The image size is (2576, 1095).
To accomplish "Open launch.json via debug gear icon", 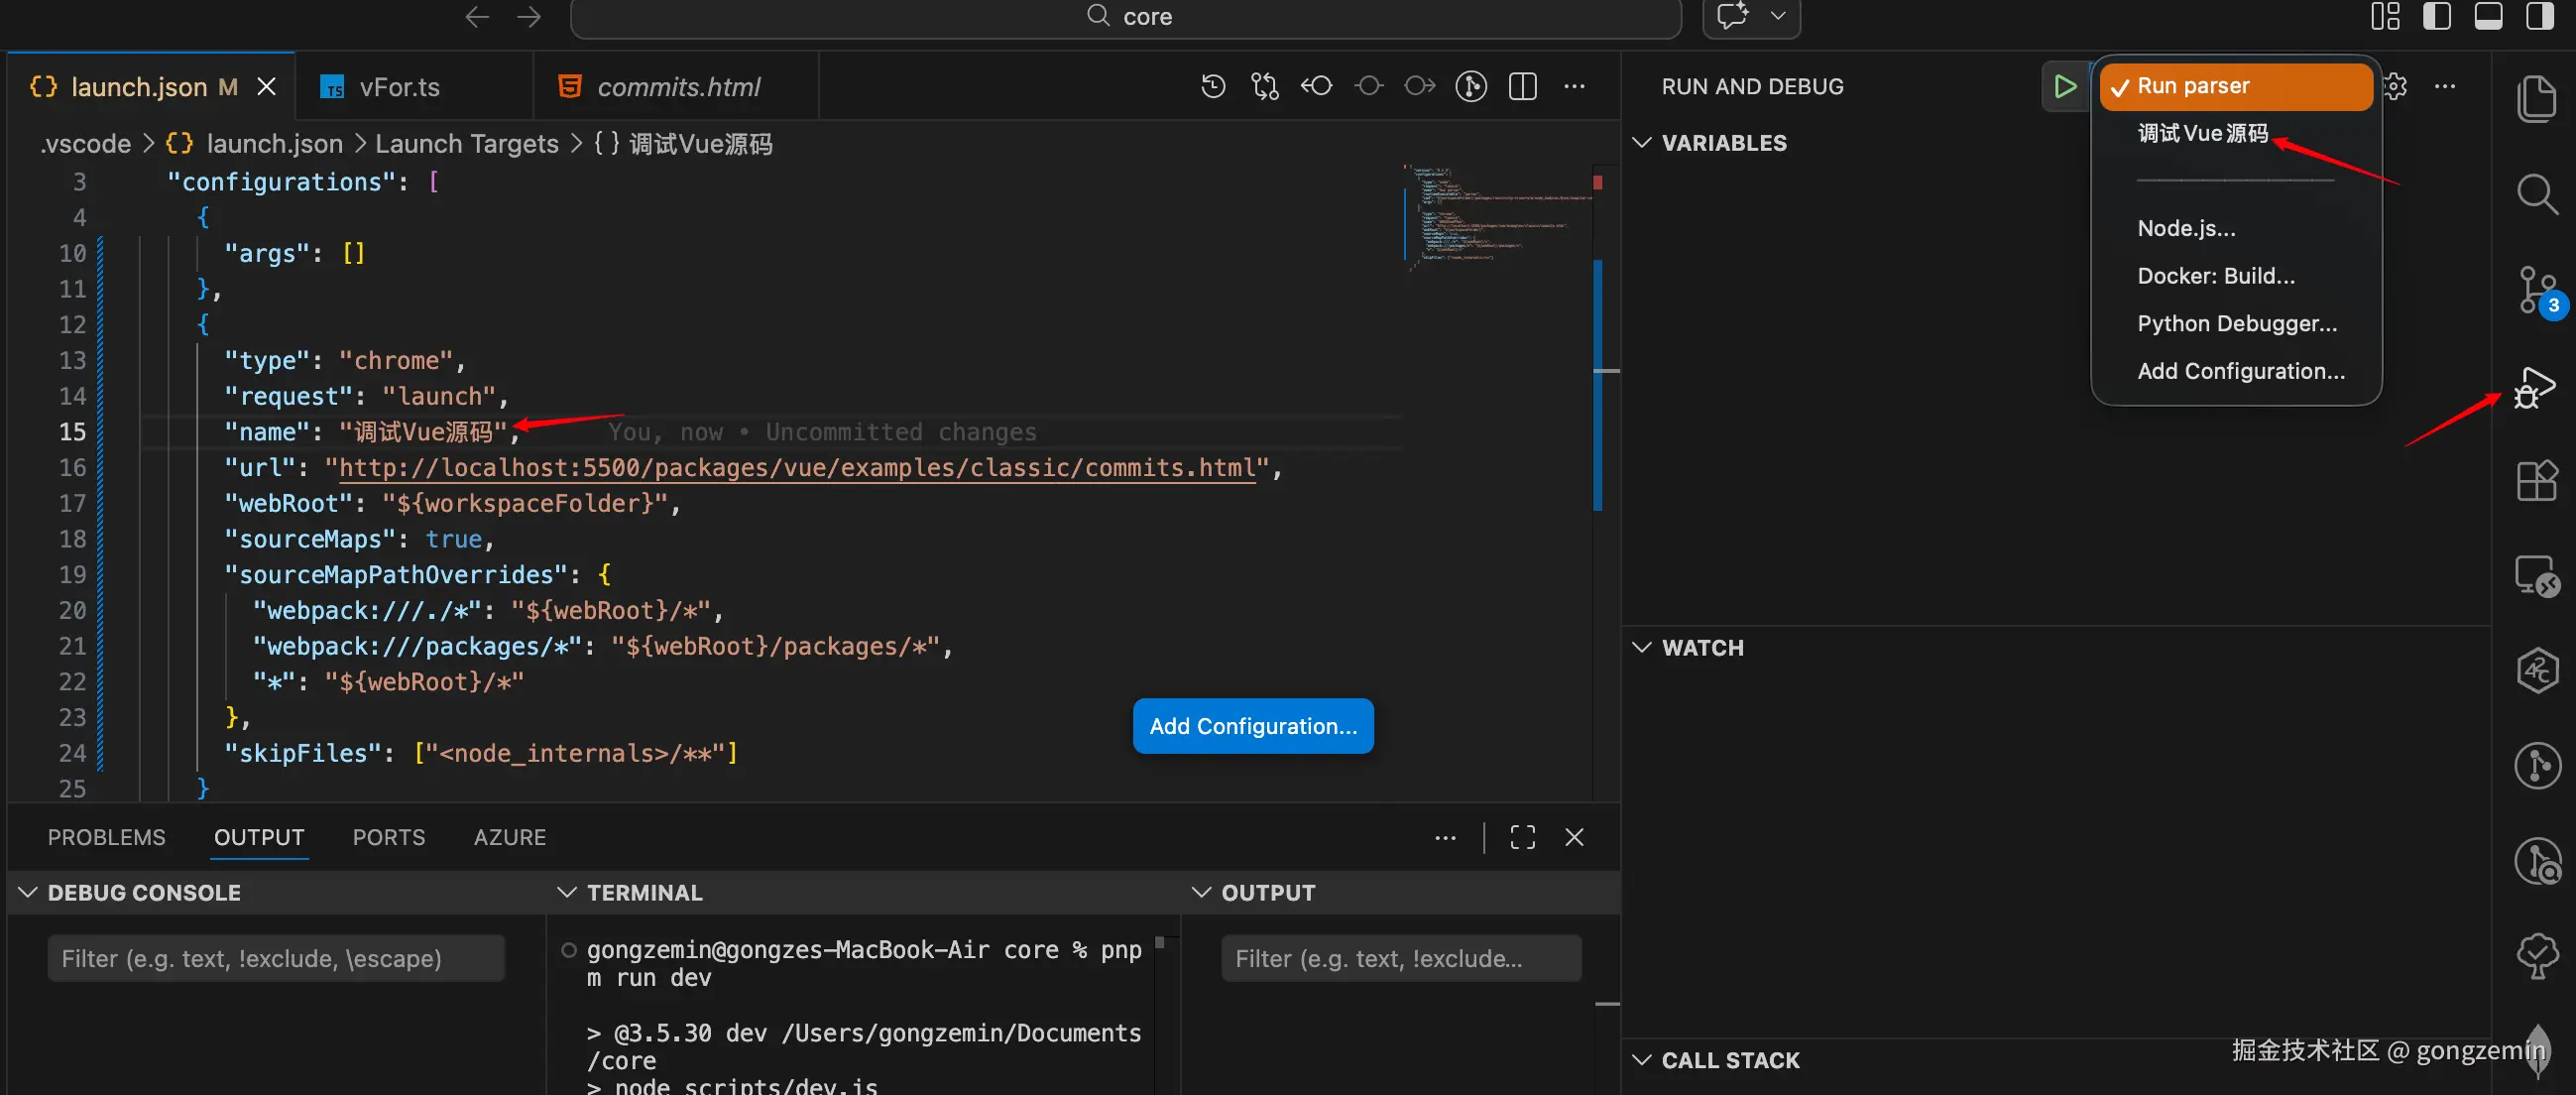I will coord(2396,86).
